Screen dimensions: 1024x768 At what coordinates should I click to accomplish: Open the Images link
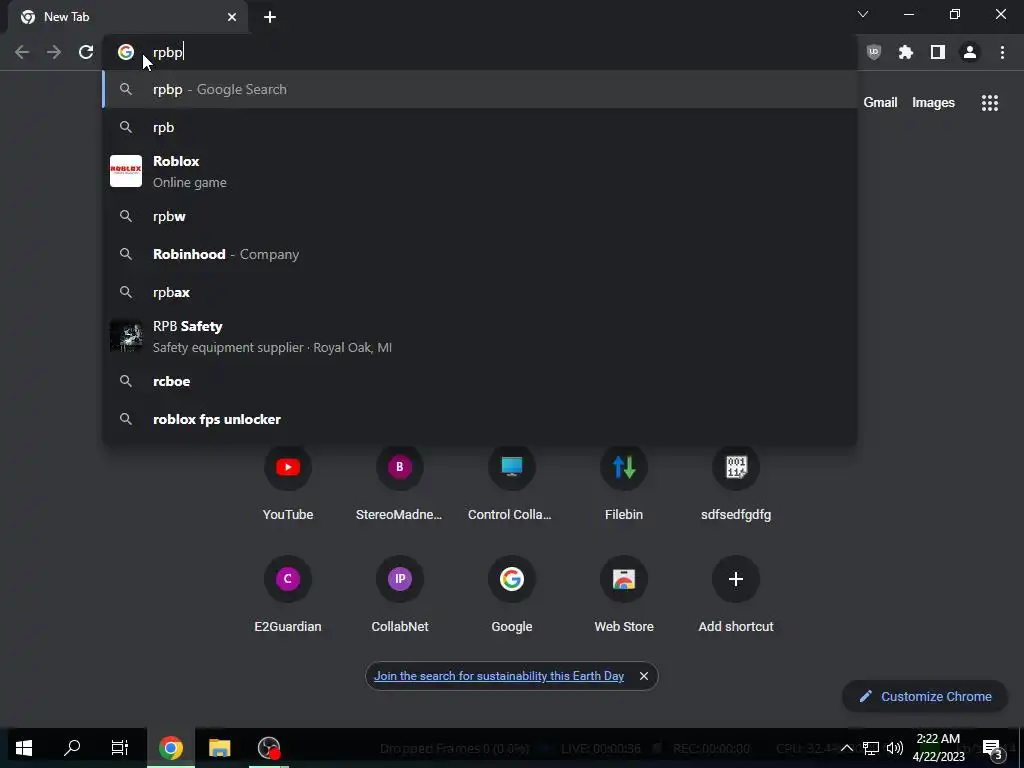pos(933,103)
